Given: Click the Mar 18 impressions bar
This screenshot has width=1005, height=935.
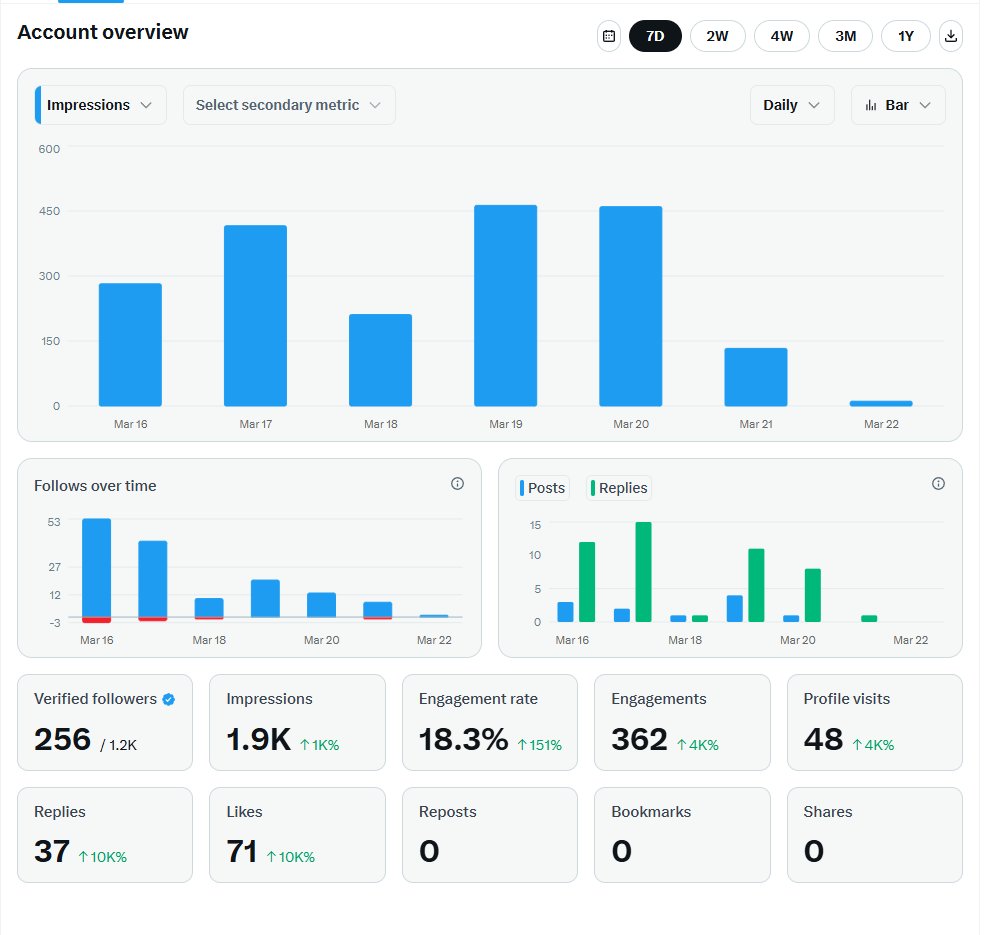Looking at the screenshot, I should (380, 360).
